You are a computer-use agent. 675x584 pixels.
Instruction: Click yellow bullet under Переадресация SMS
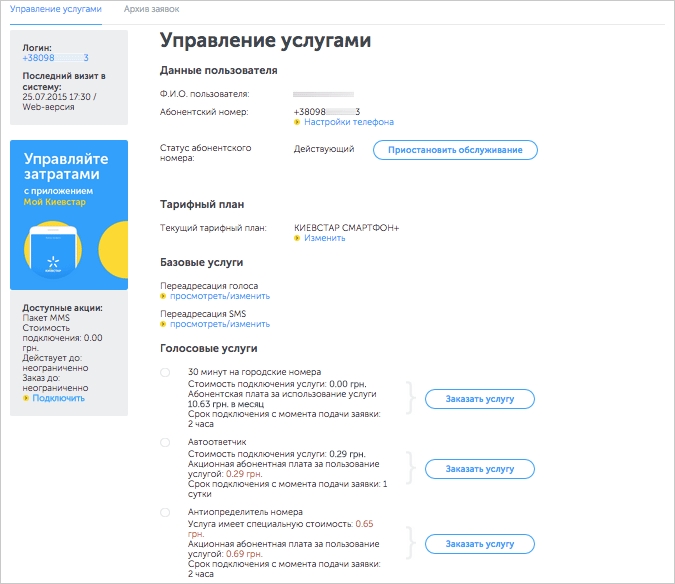(x=163, y=324)
